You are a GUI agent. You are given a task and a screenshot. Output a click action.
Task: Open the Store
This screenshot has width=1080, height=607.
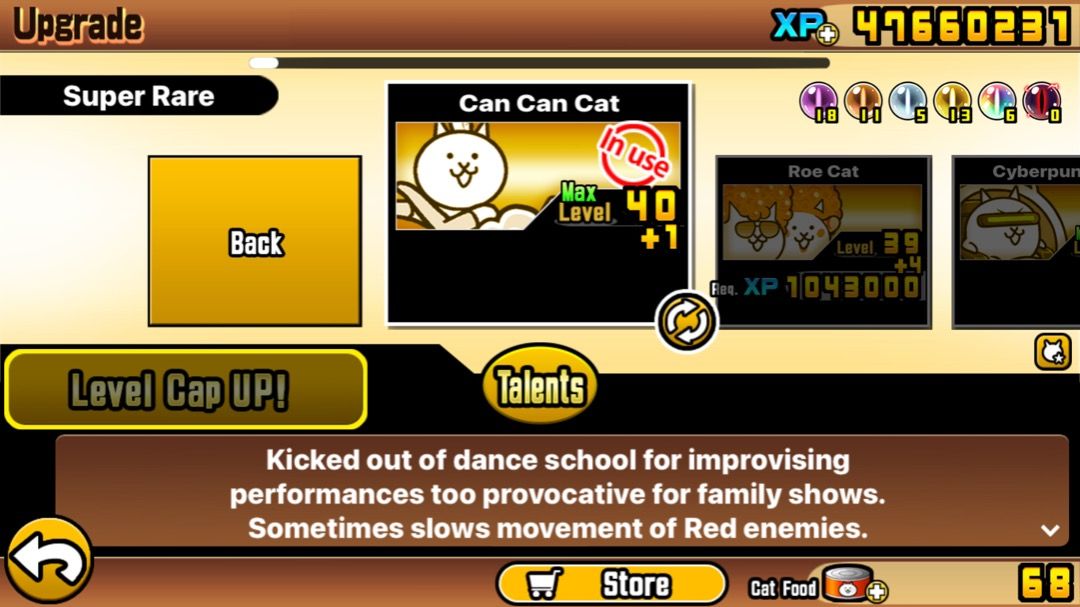click(x=612, y=584)
